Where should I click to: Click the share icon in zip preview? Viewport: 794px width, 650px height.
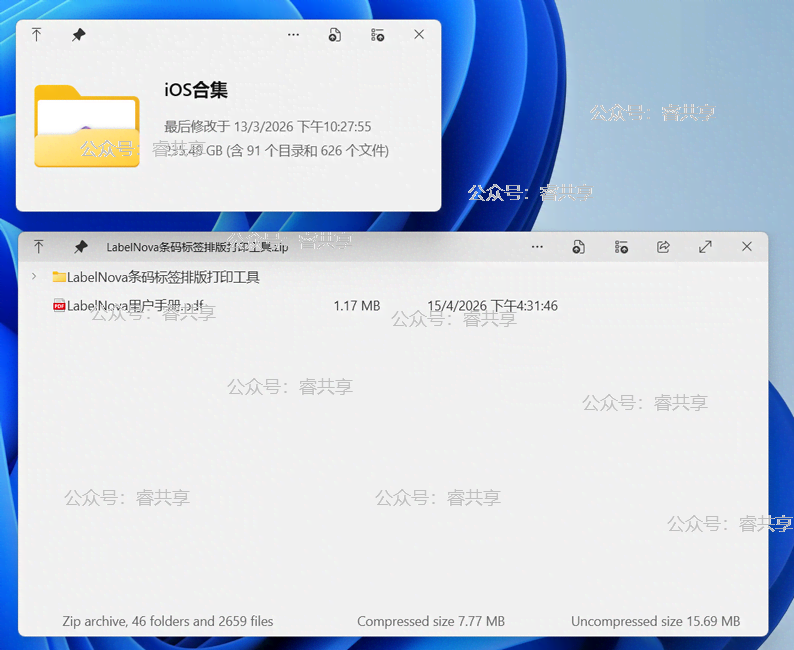pyautogui.click(x=663, y=247)
